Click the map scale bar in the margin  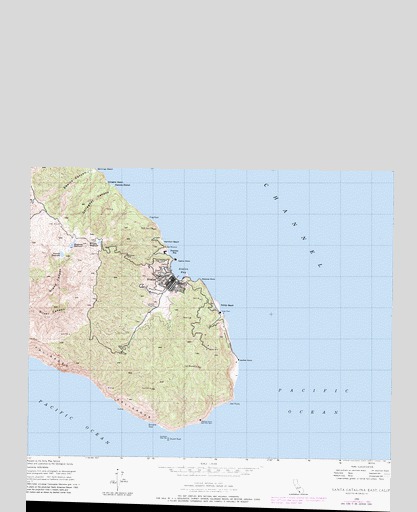tap(210, 471)
